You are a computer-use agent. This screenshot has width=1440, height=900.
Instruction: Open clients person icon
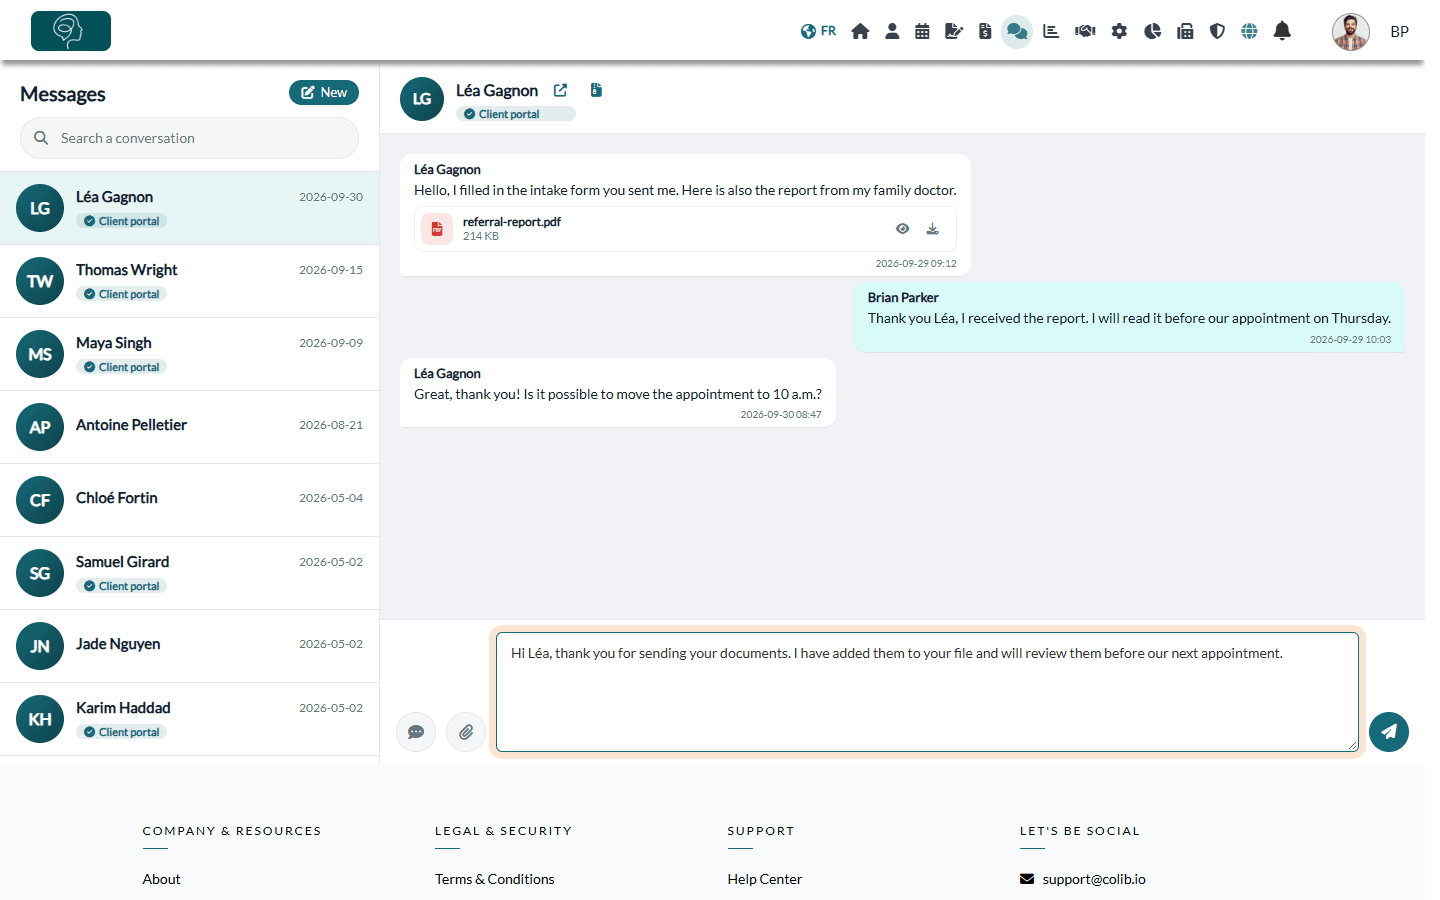point(892,31)
